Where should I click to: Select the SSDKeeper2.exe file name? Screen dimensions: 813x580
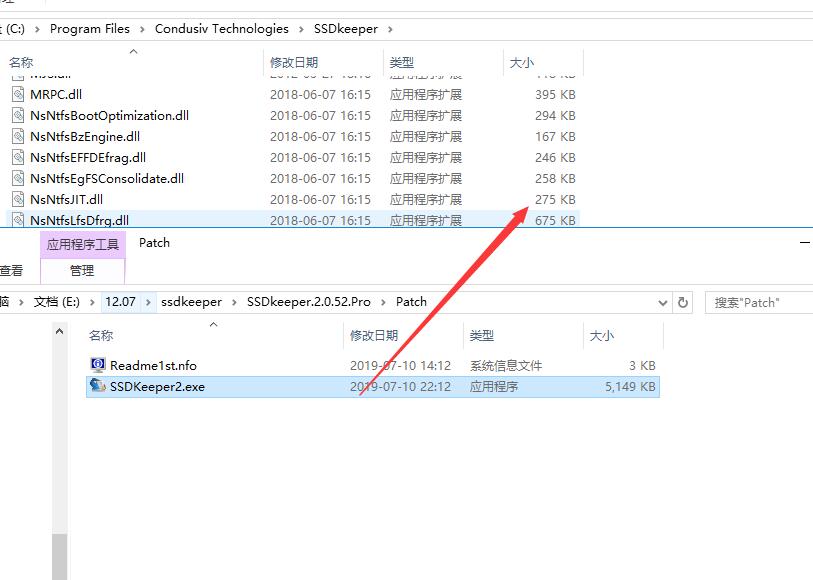(157, 387)
